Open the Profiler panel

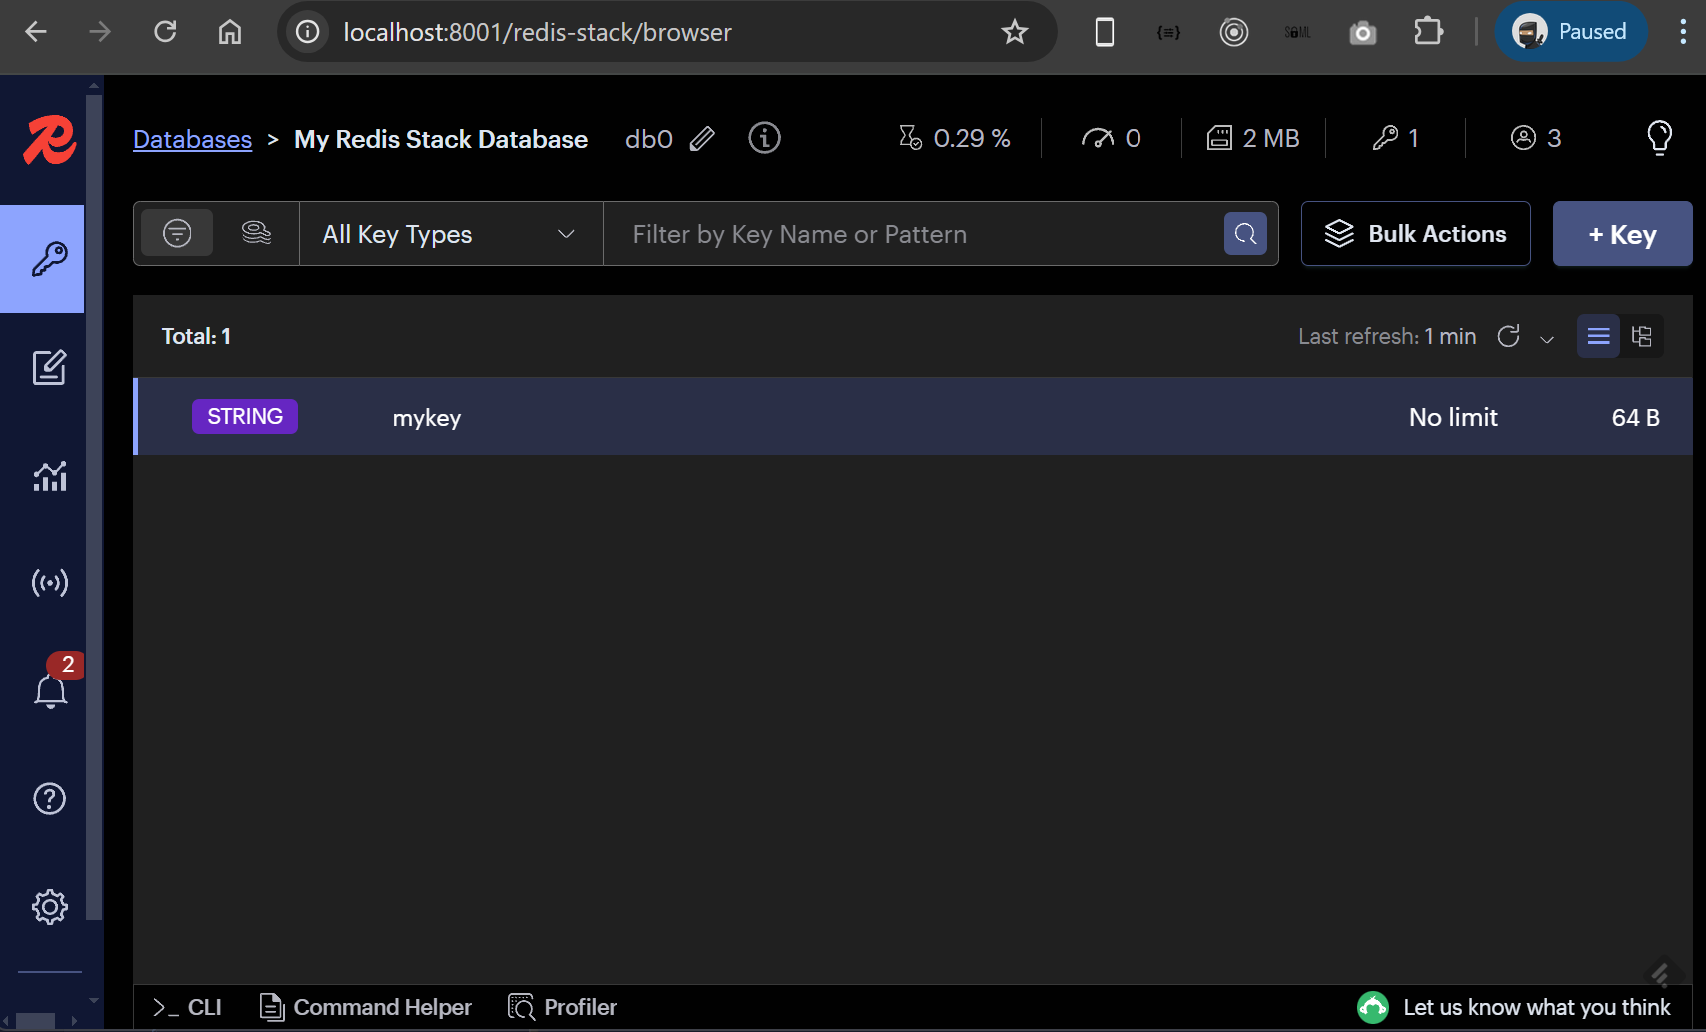point(562,1007)
